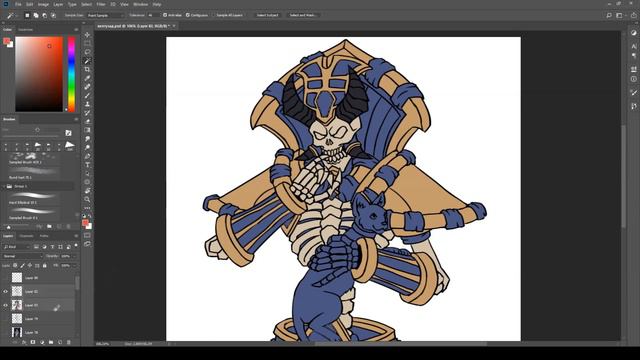Select the Clone Stamp tool
The height and width of the screenshot is (360, 640).
[87, 104]
